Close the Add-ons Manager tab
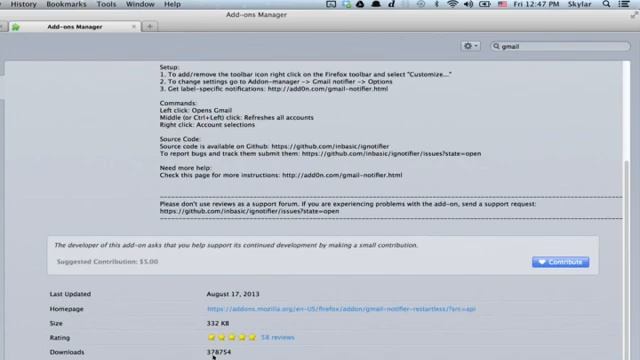 click(133, 27)
